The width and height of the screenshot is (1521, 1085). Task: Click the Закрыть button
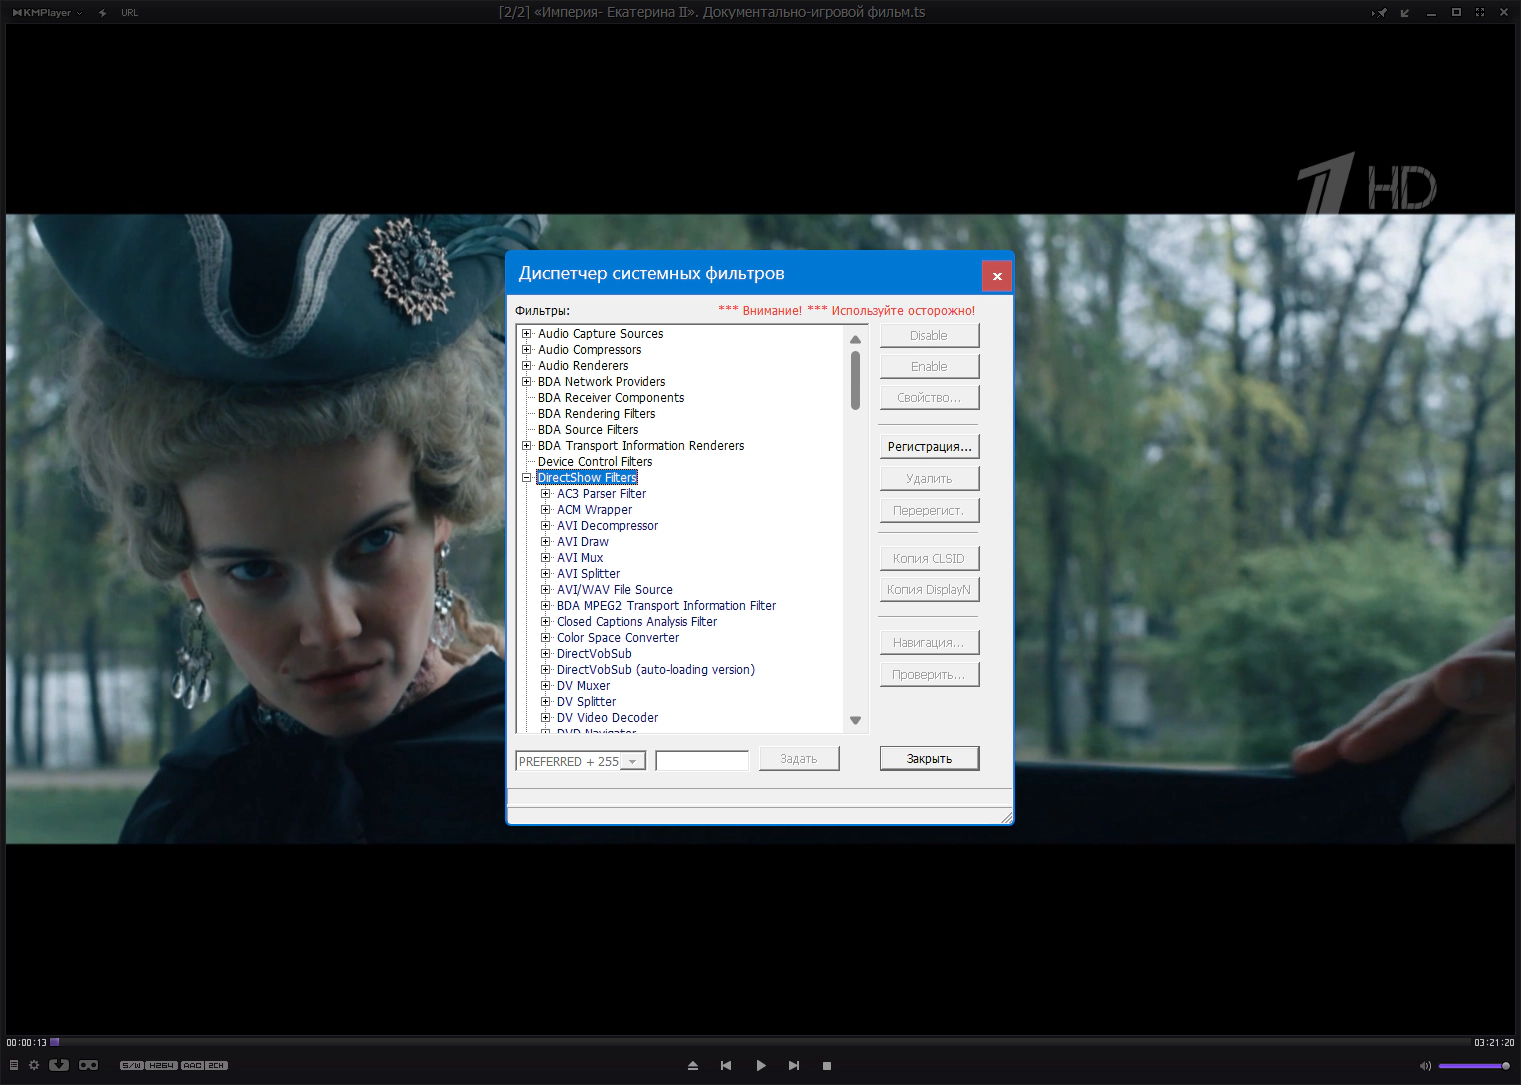(929, 759)
